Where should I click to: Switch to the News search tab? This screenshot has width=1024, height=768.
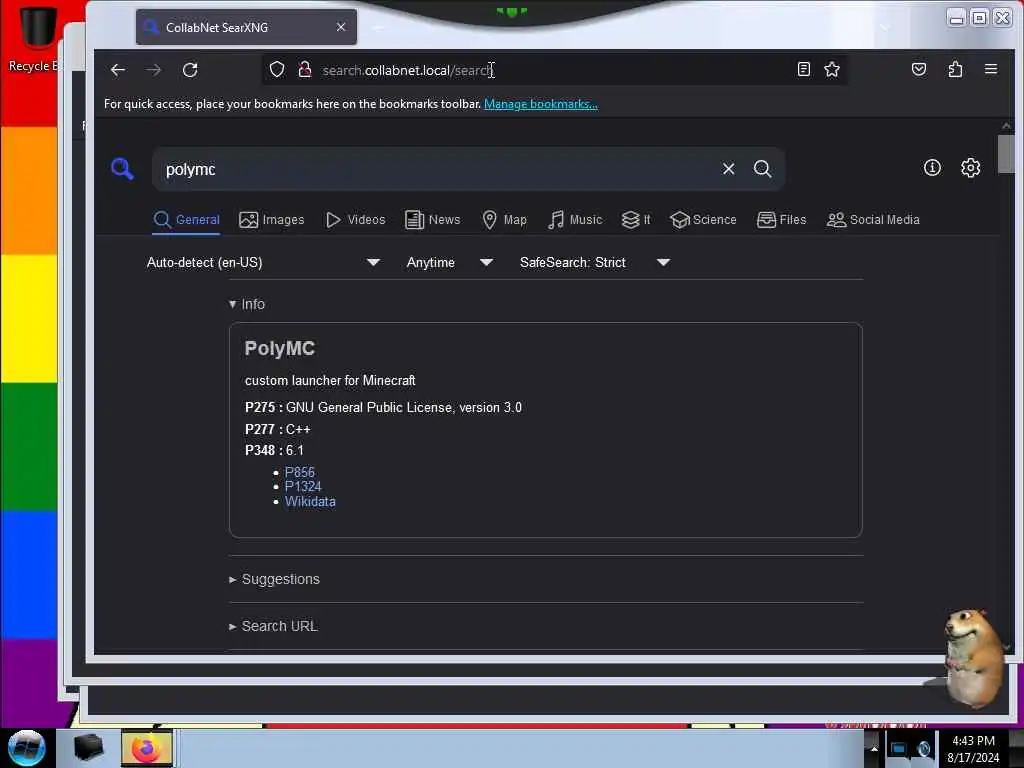(x=432, y=219)
